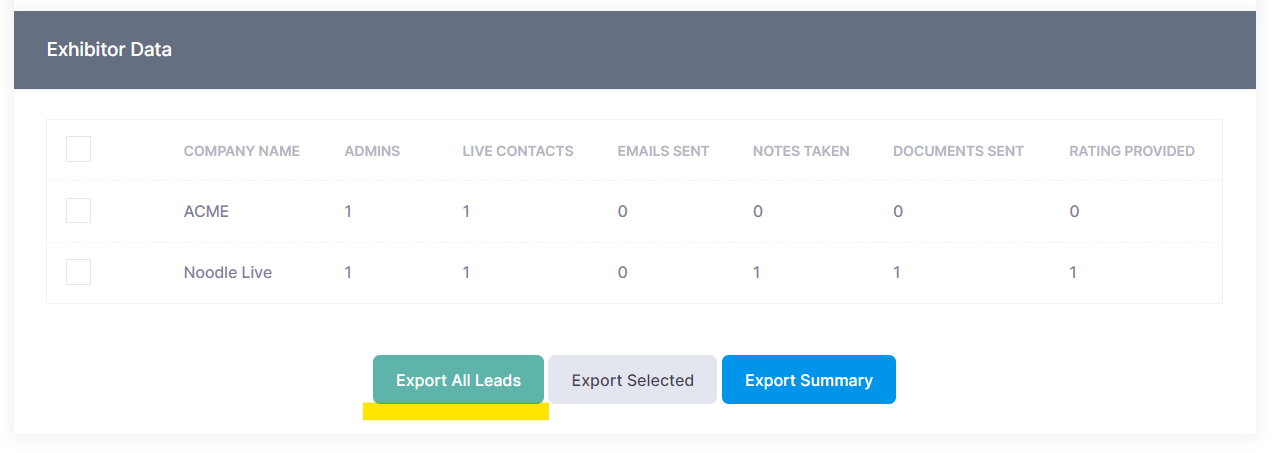Image resolution: width=1279 pixels, height=453 pixels.
Task: Click the Live Contacts column header
Action: pos(517,151)
